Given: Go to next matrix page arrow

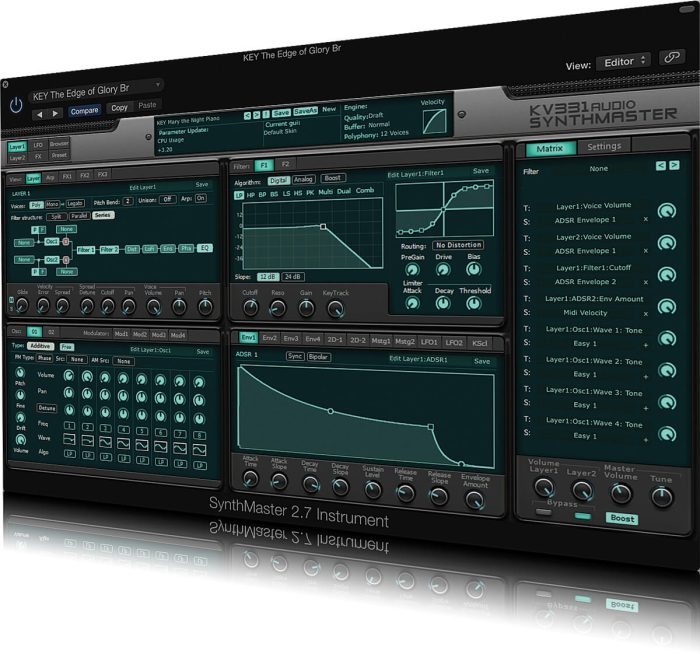Looking at the screenshot, I should pos(674,165).
